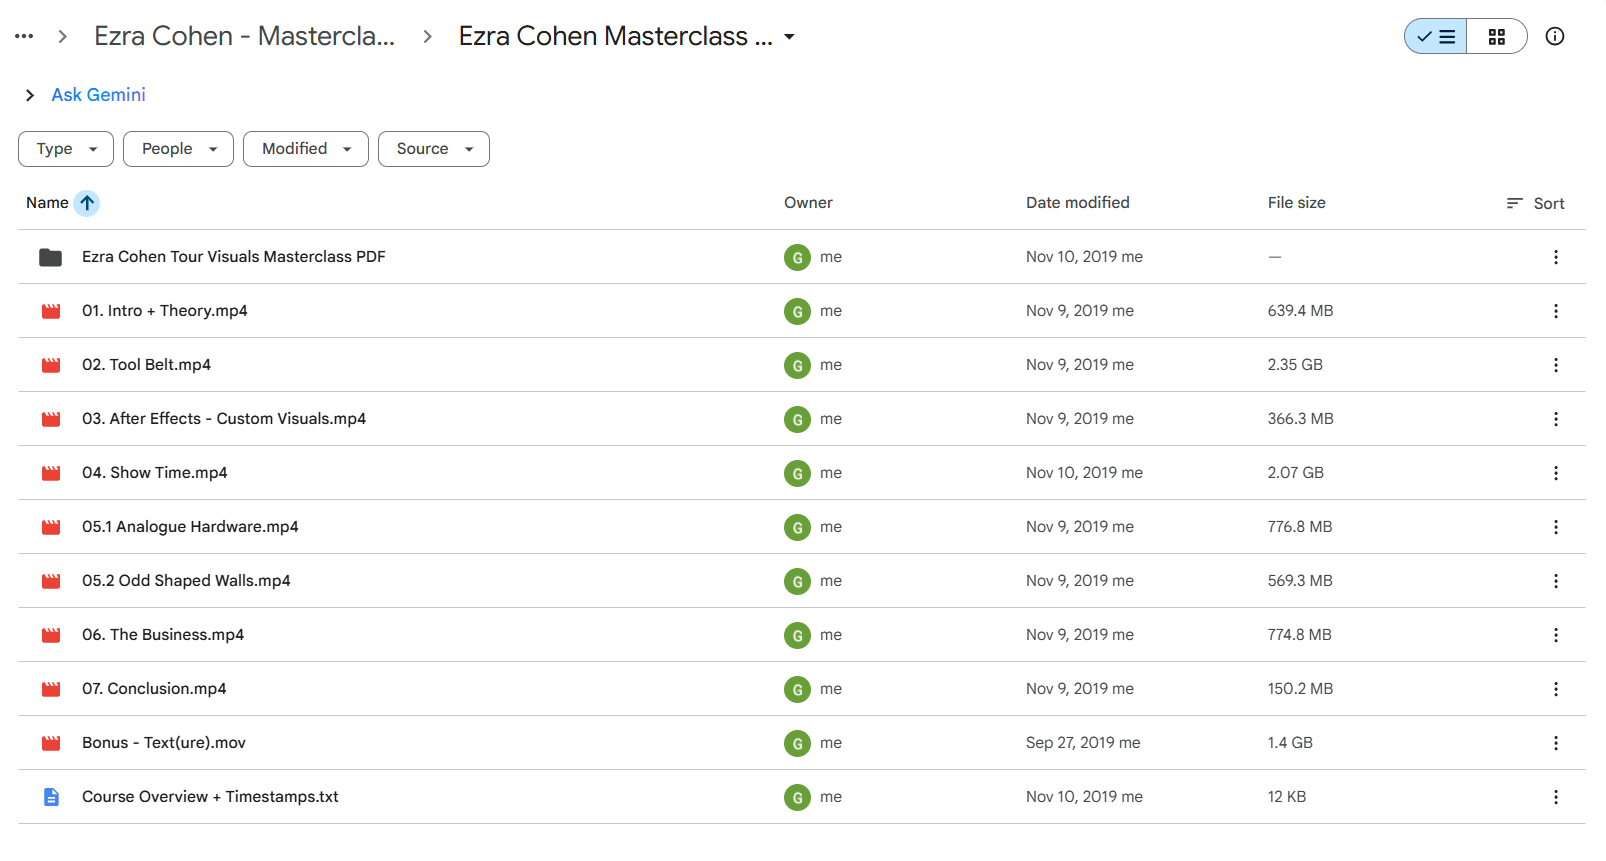Click the folder icon of Tour Visuals Masterclass PDF
Image resolution: width=1606 pixels, height=861 pixels.
(x=51, y=257)
